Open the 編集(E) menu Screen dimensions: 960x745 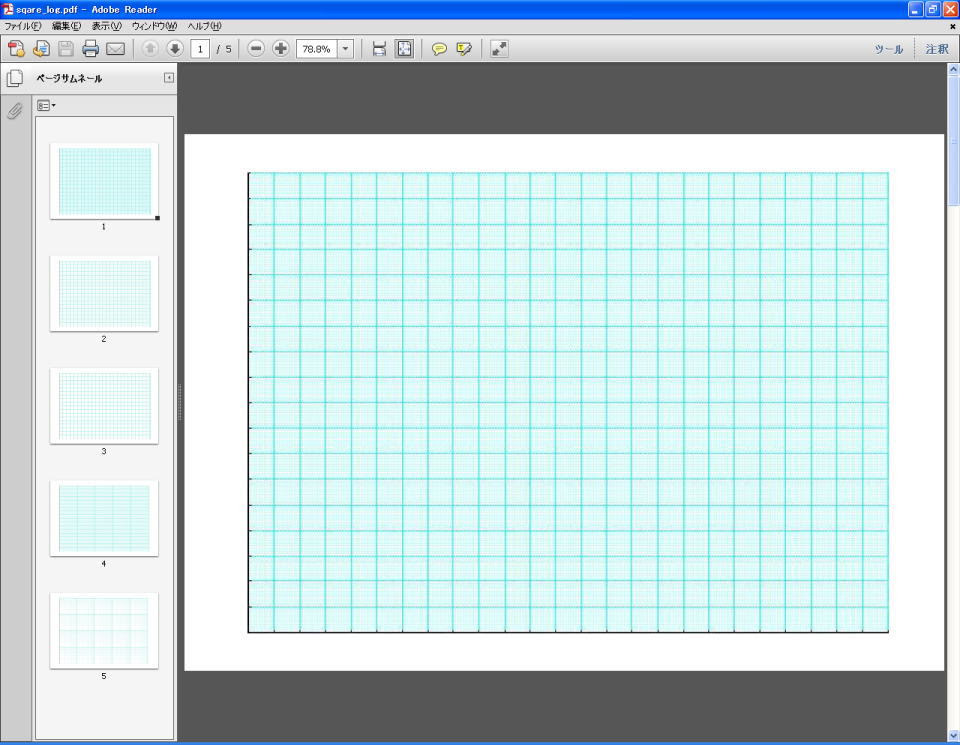[x=66, y=26]
